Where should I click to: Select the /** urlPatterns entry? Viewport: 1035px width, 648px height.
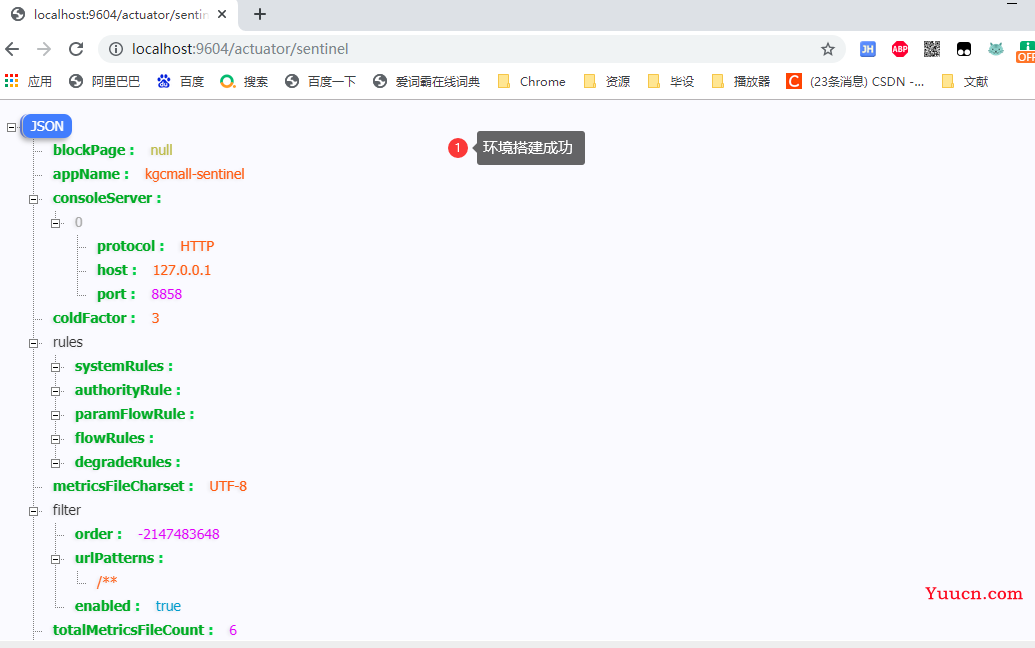[107, 581]
